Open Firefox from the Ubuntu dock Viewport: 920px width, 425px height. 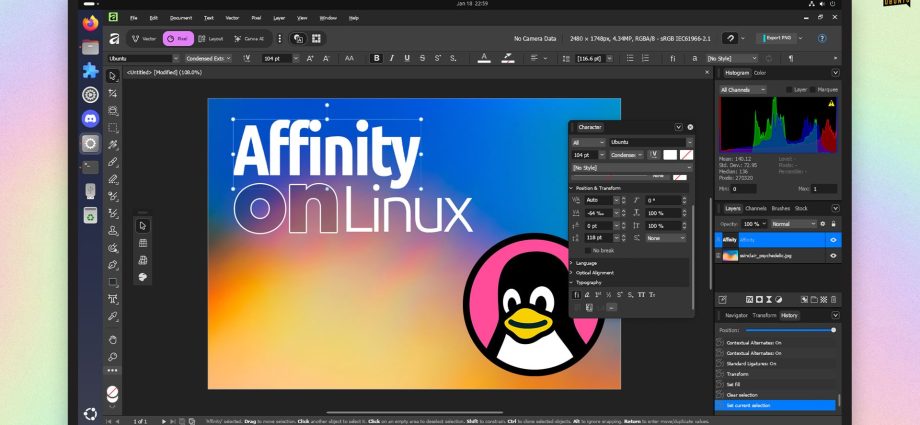click(x=90, y=23)
